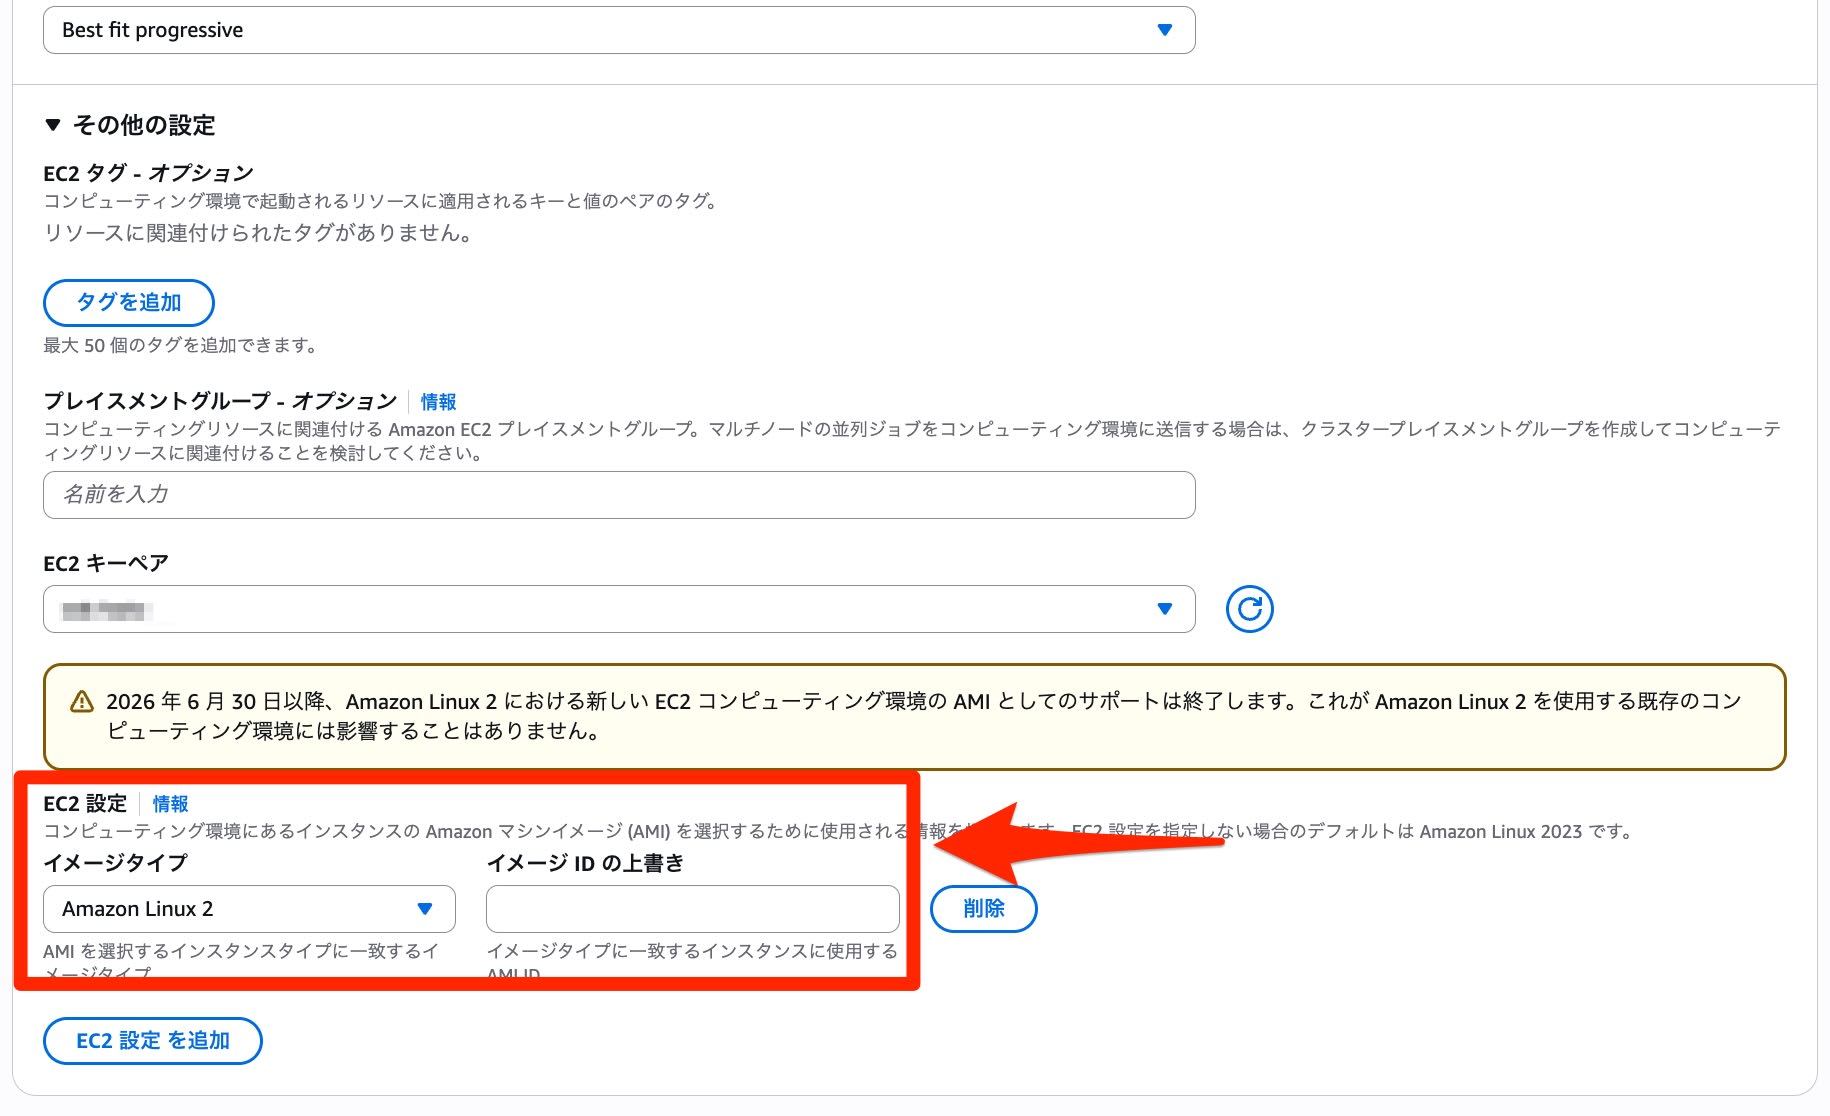Click the EC2 設定 section label
The image size is (1830, 1116).
point(84,803)
